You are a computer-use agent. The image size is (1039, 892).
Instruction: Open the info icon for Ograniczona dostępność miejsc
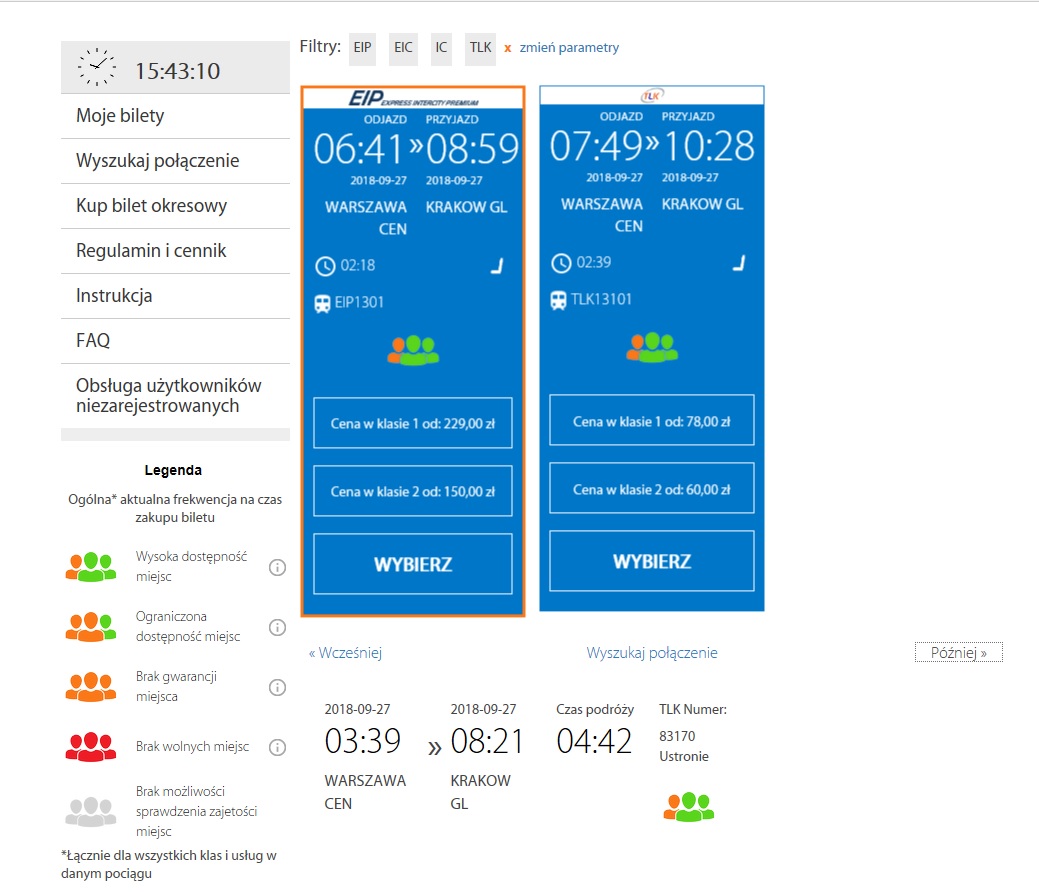(277, 627)
